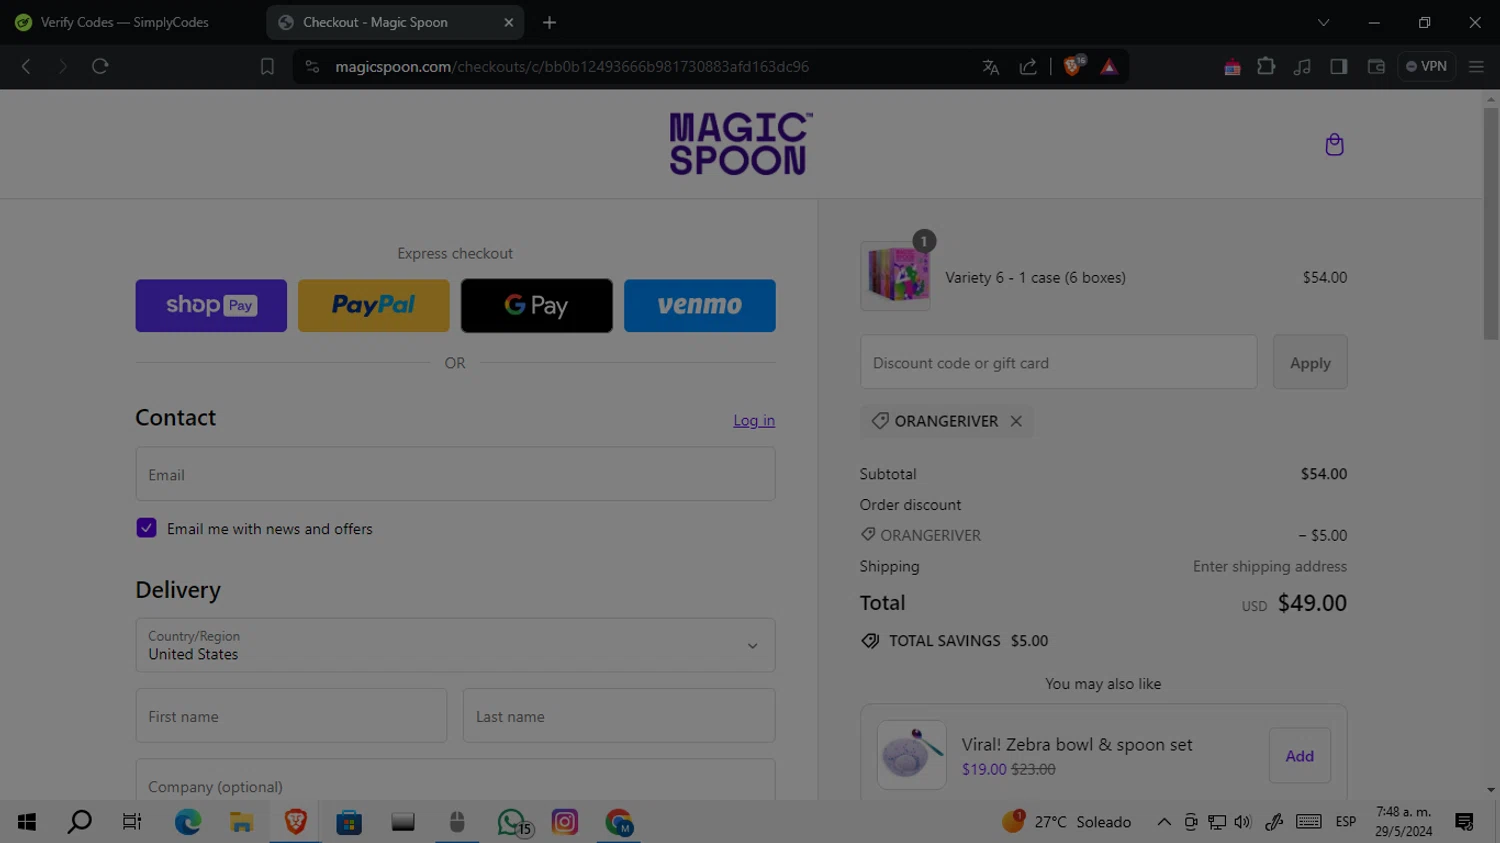
Task: Open the translate page icon
Action: point(990,66)
